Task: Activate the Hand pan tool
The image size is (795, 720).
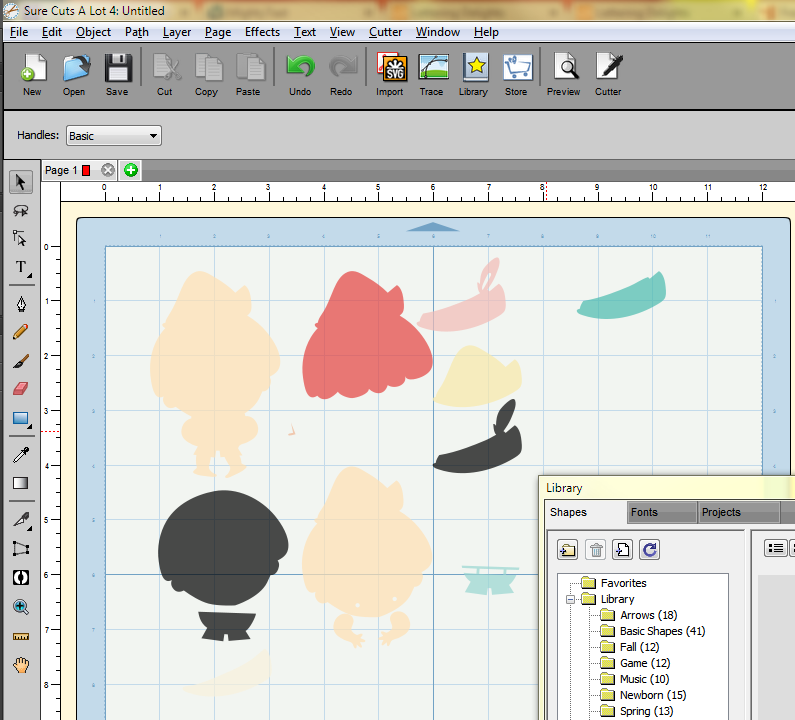Action: pyautogui.click(x=20, y=665)
